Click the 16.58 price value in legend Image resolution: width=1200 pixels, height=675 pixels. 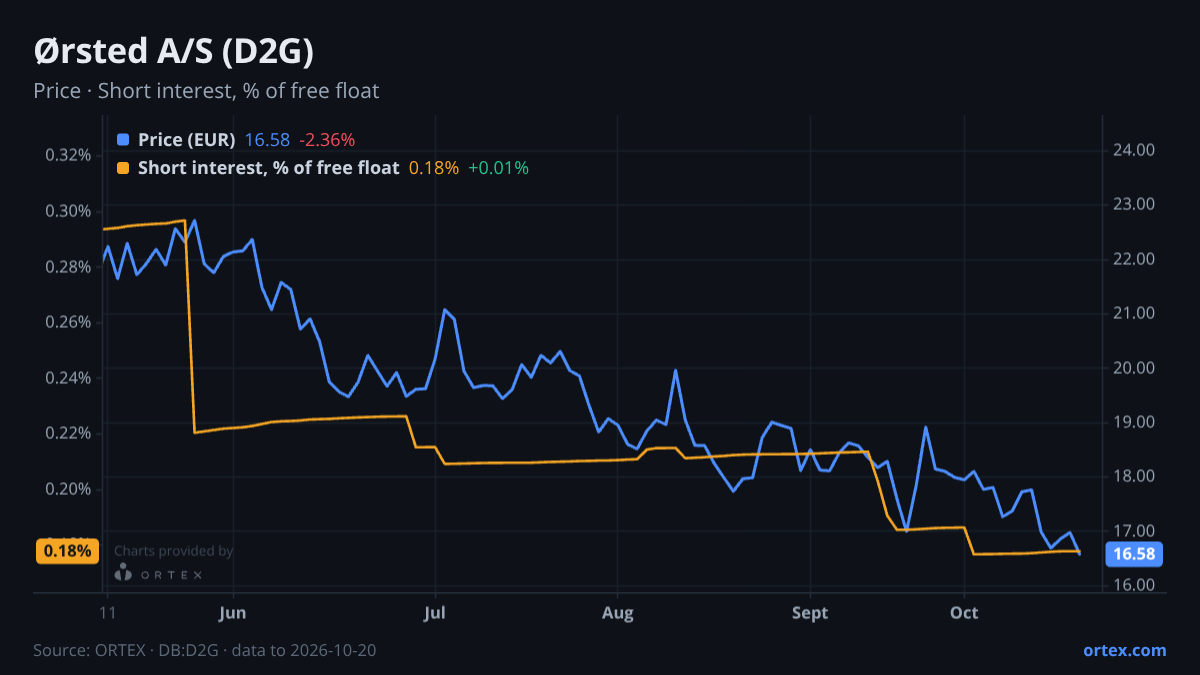click(x=267, y=140)
